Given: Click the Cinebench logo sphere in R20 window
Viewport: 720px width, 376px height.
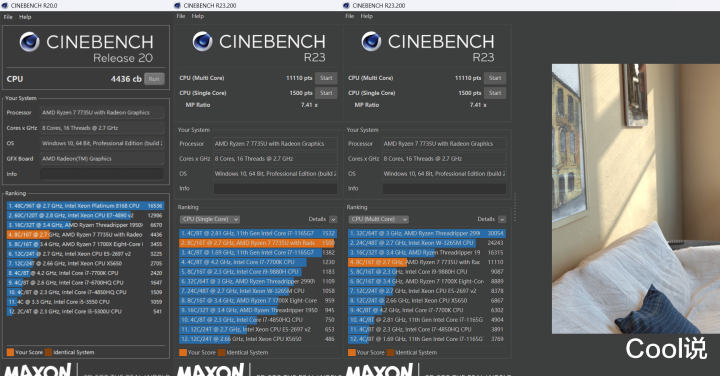Looking at the screenshot, I should (x=29, y=42).
